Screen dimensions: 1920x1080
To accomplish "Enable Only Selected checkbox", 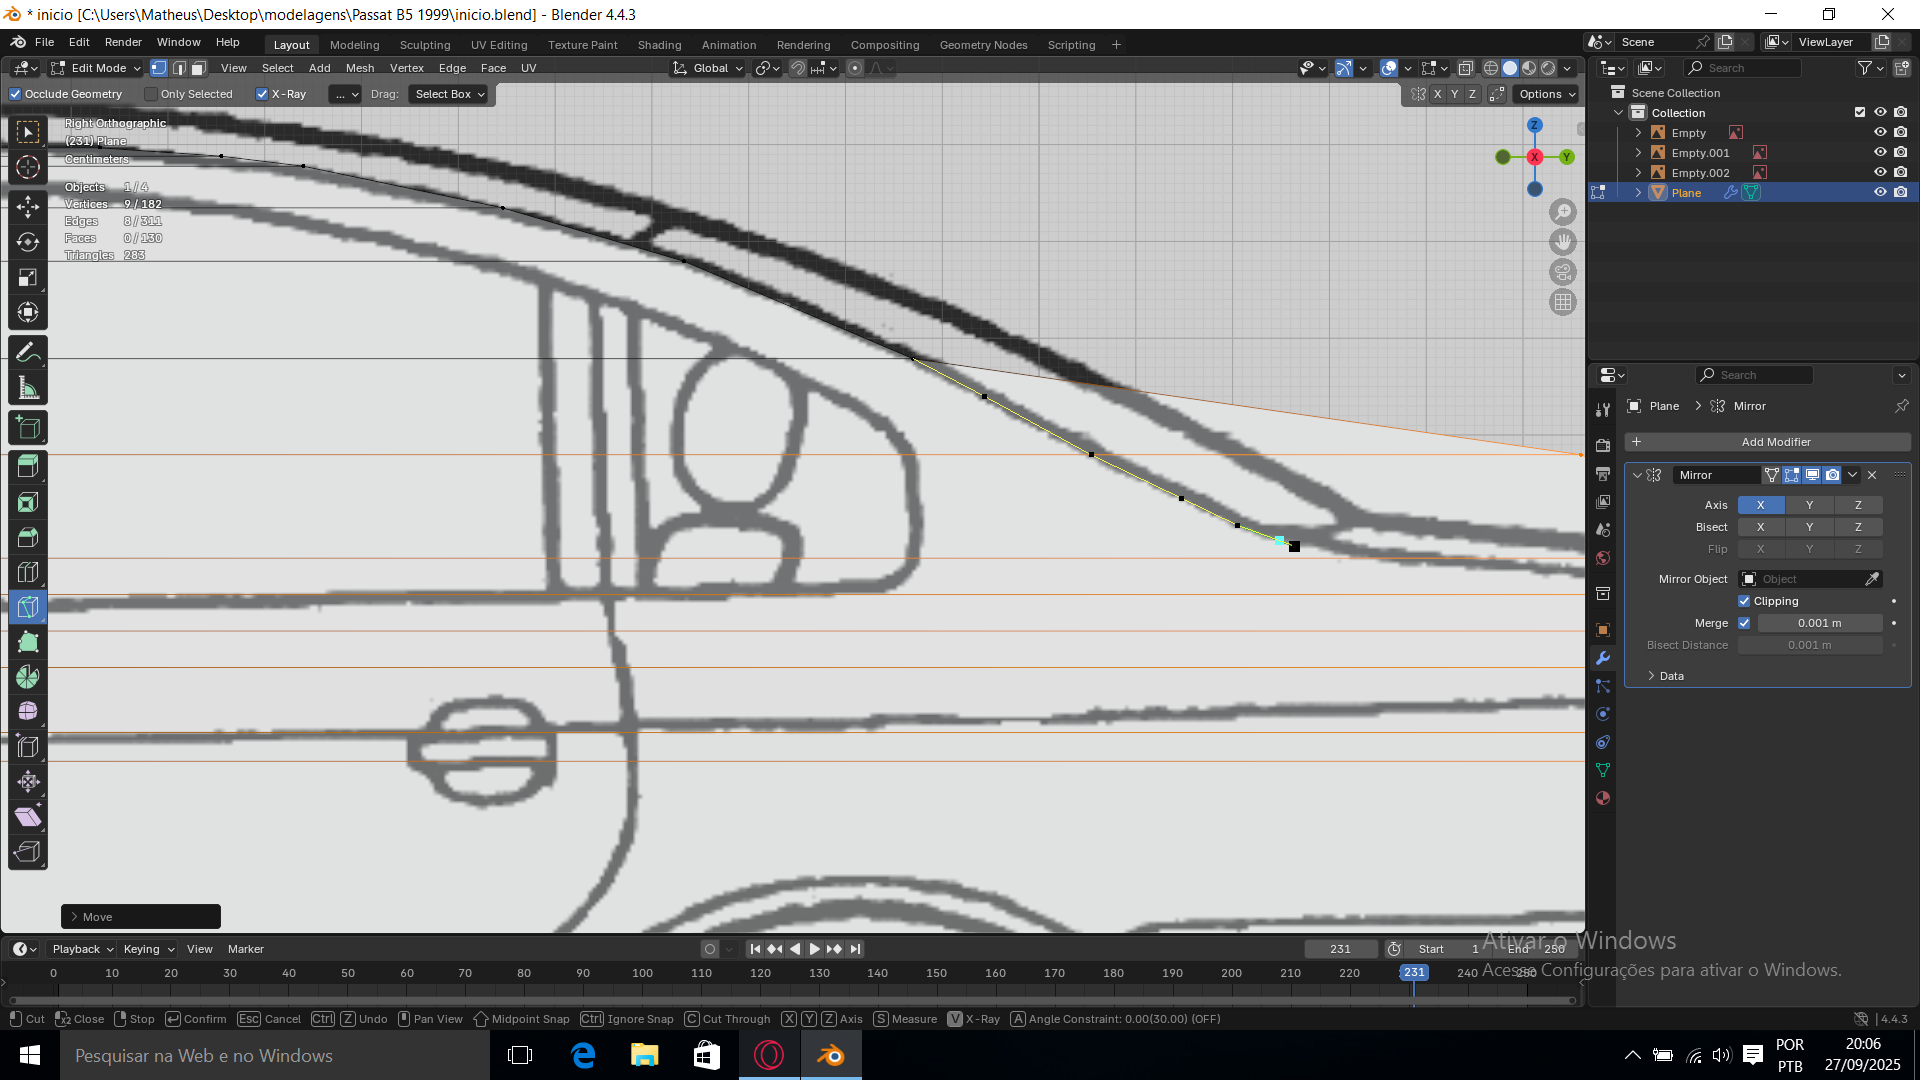I will (x=151, y=94).
